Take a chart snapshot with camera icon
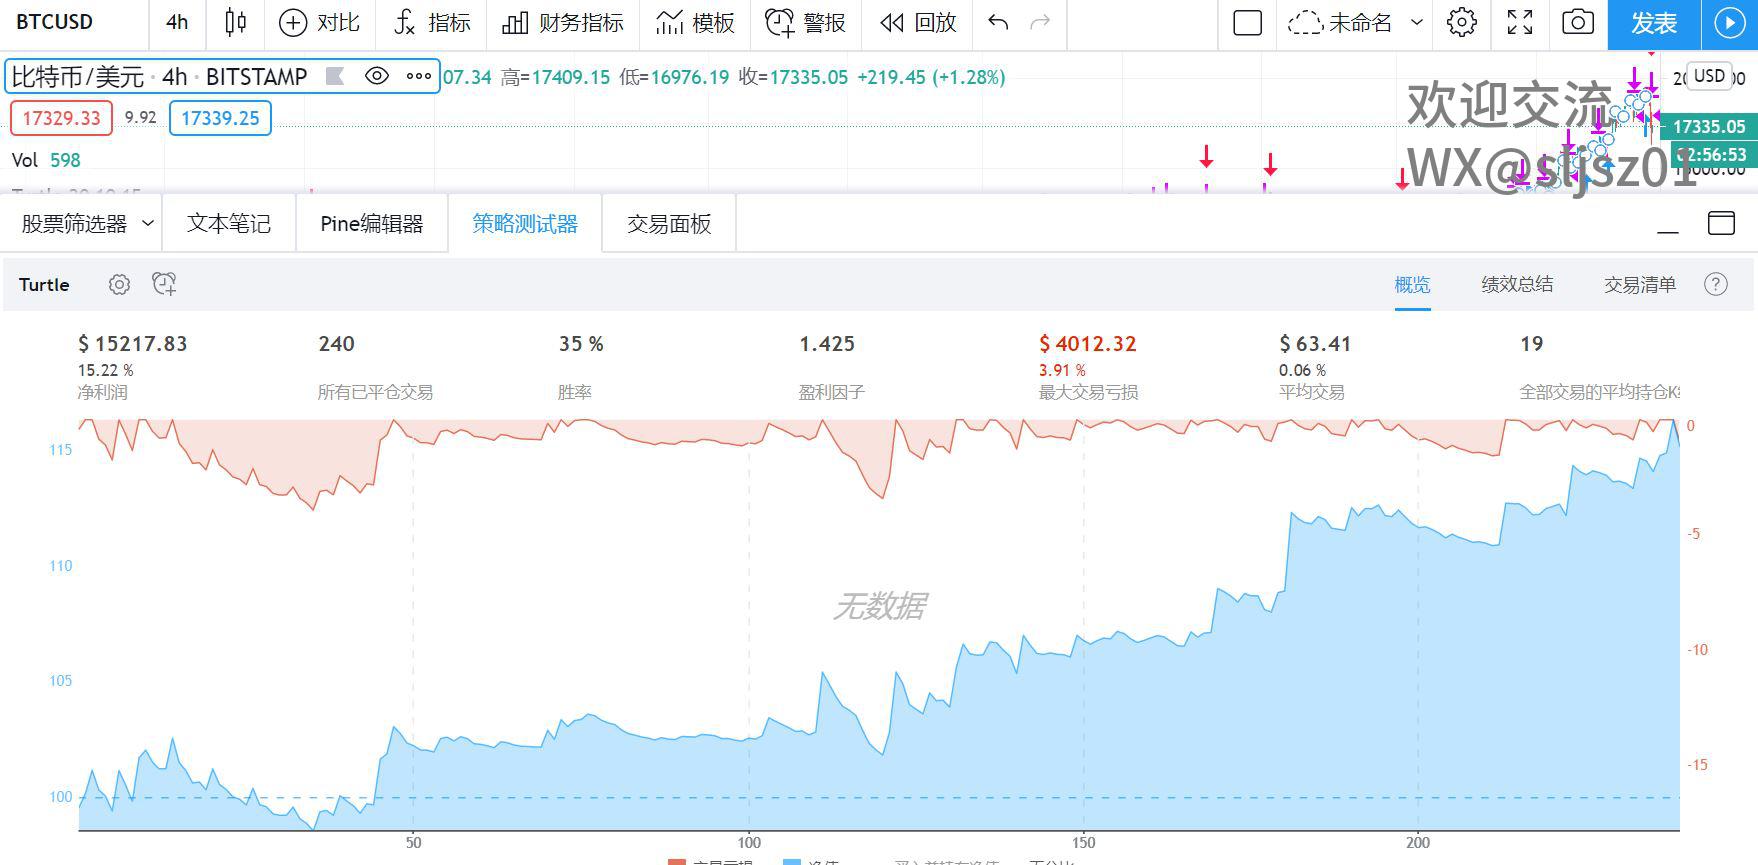This screenshot has width=1758, height=865. [x=1577, y=22]
